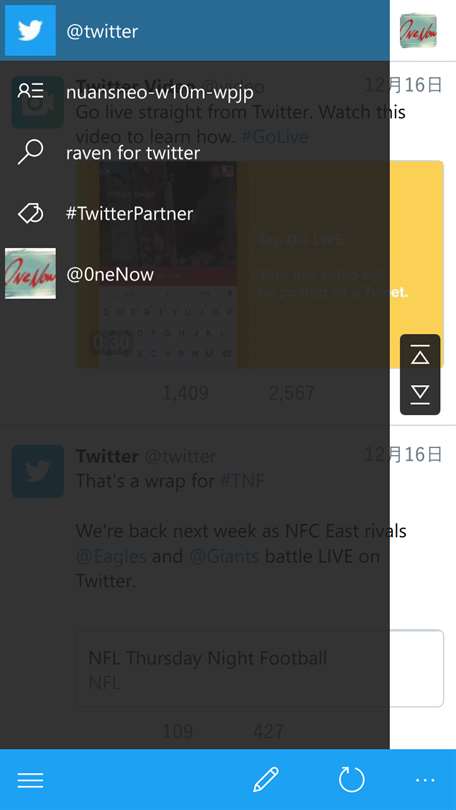Click the search magnifier icon in menu

coord(30,152)
